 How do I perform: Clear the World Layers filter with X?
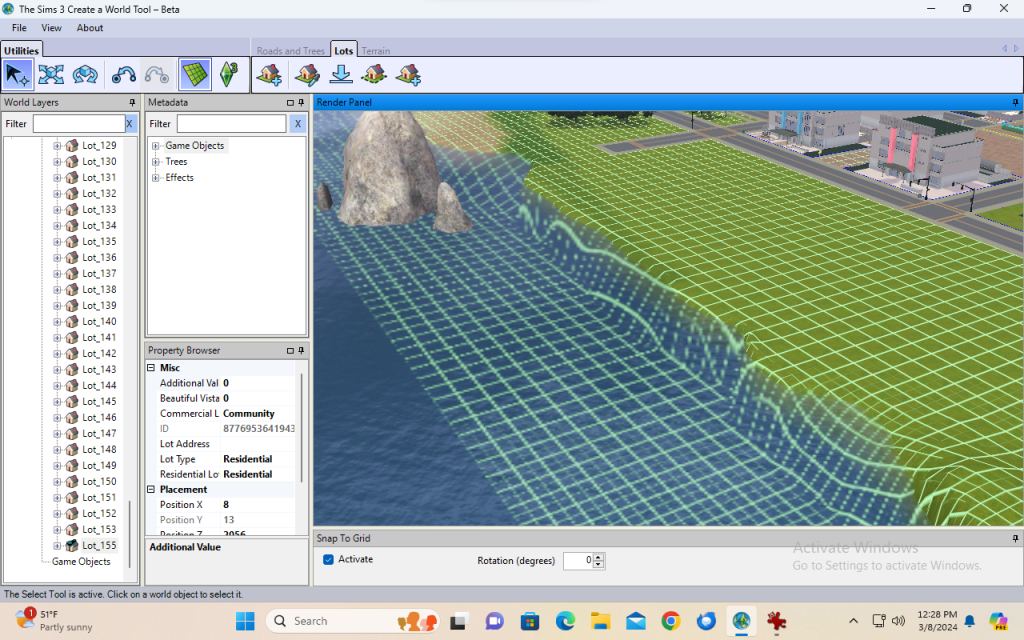pyautogui.click(x=129, y=124)
